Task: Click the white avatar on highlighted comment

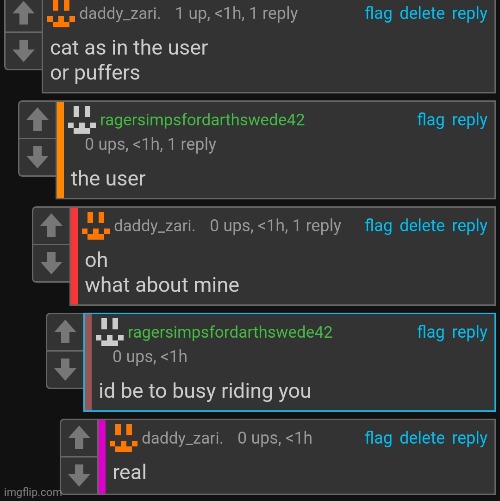Action: point(110,332)
